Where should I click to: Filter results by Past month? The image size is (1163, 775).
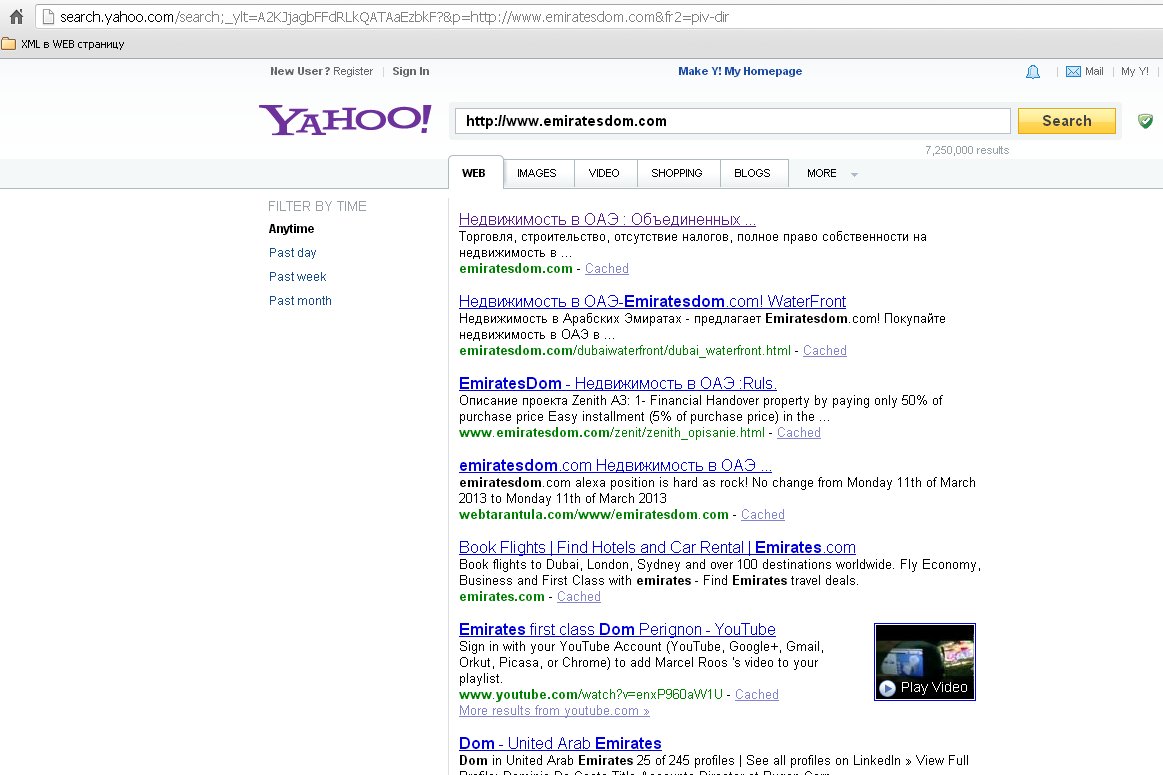pyautogui.click(x=300, y=300)
